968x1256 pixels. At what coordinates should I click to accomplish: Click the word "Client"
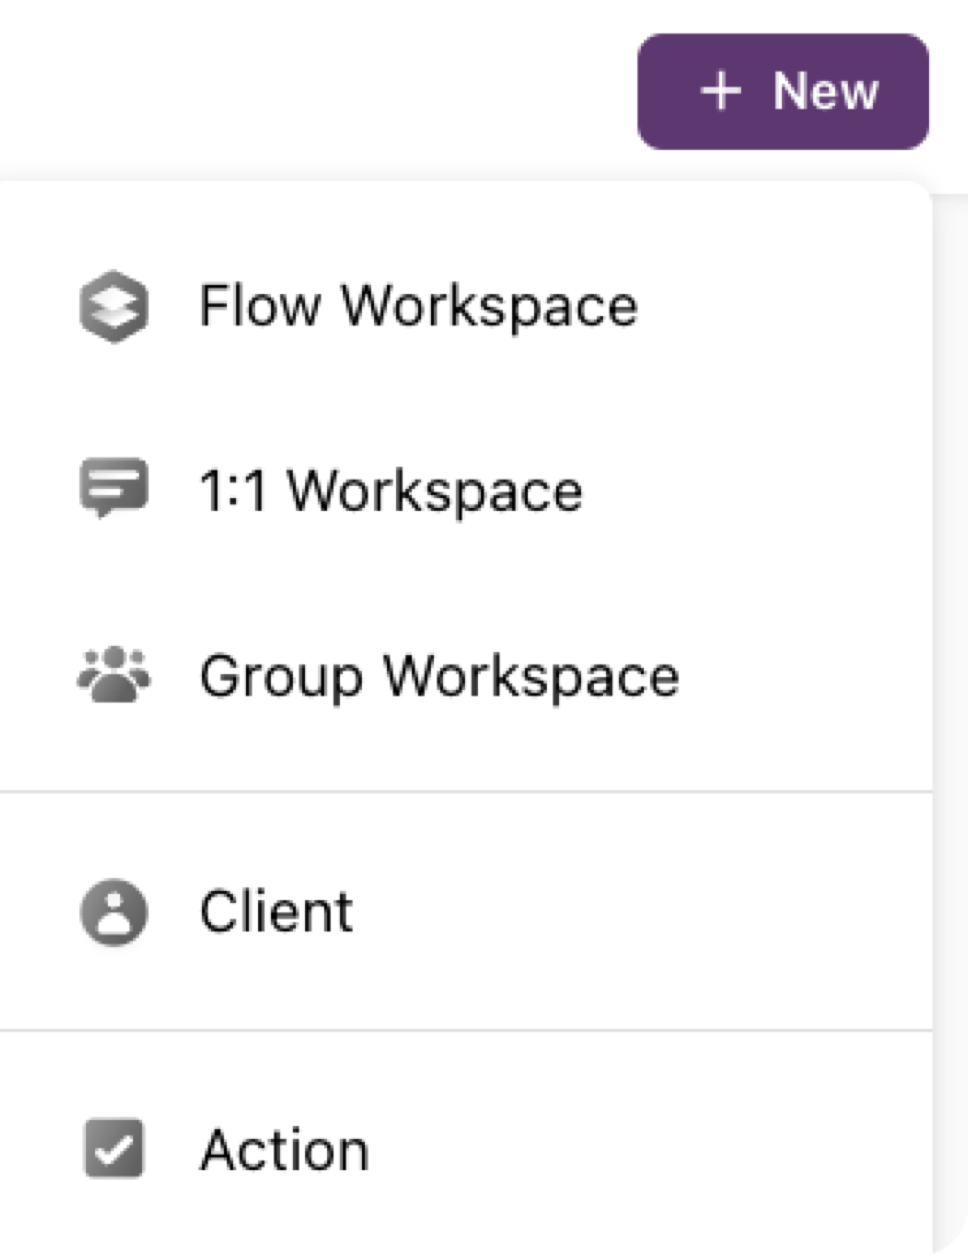(276, 911)
